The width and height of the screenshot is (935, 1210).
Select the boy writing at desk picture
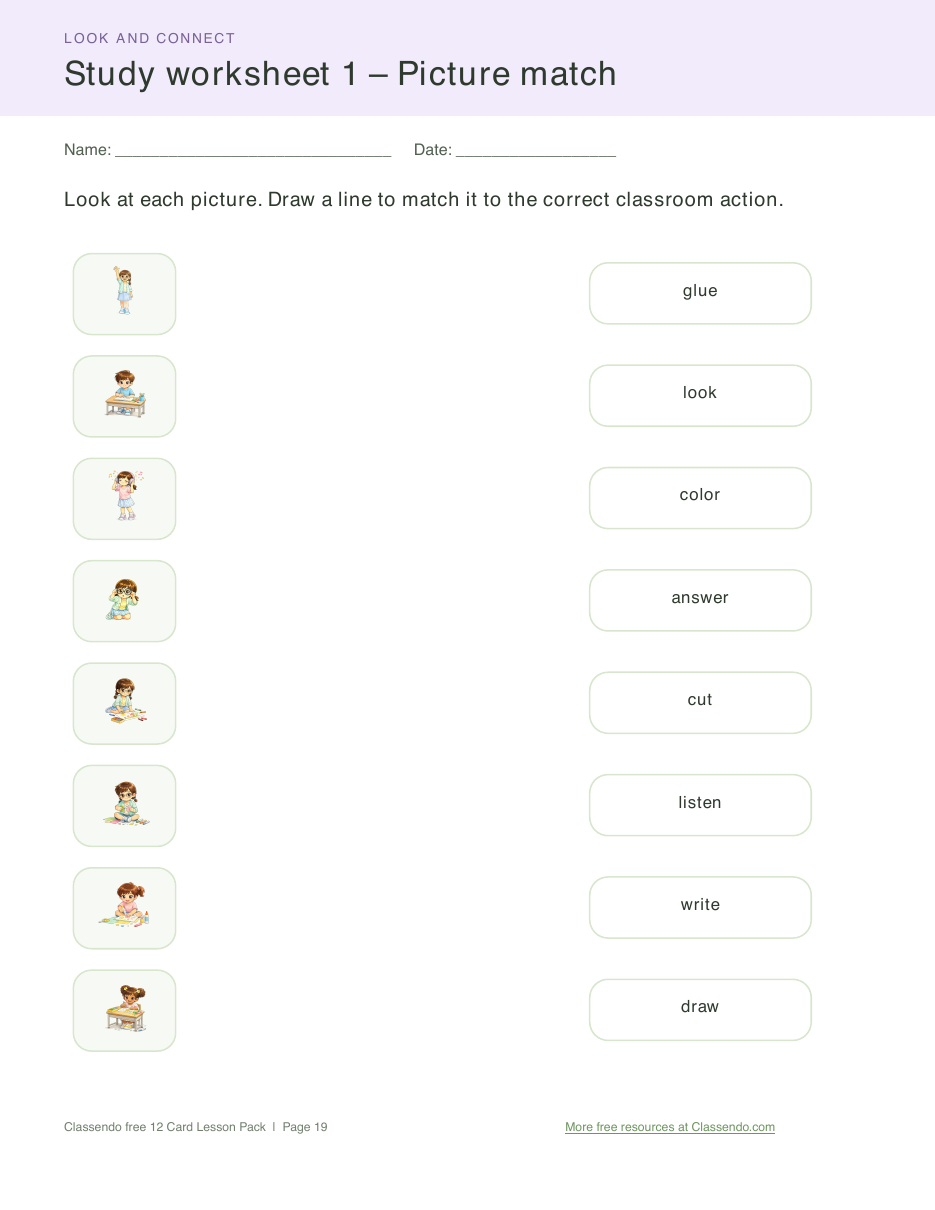pos(124,396)
